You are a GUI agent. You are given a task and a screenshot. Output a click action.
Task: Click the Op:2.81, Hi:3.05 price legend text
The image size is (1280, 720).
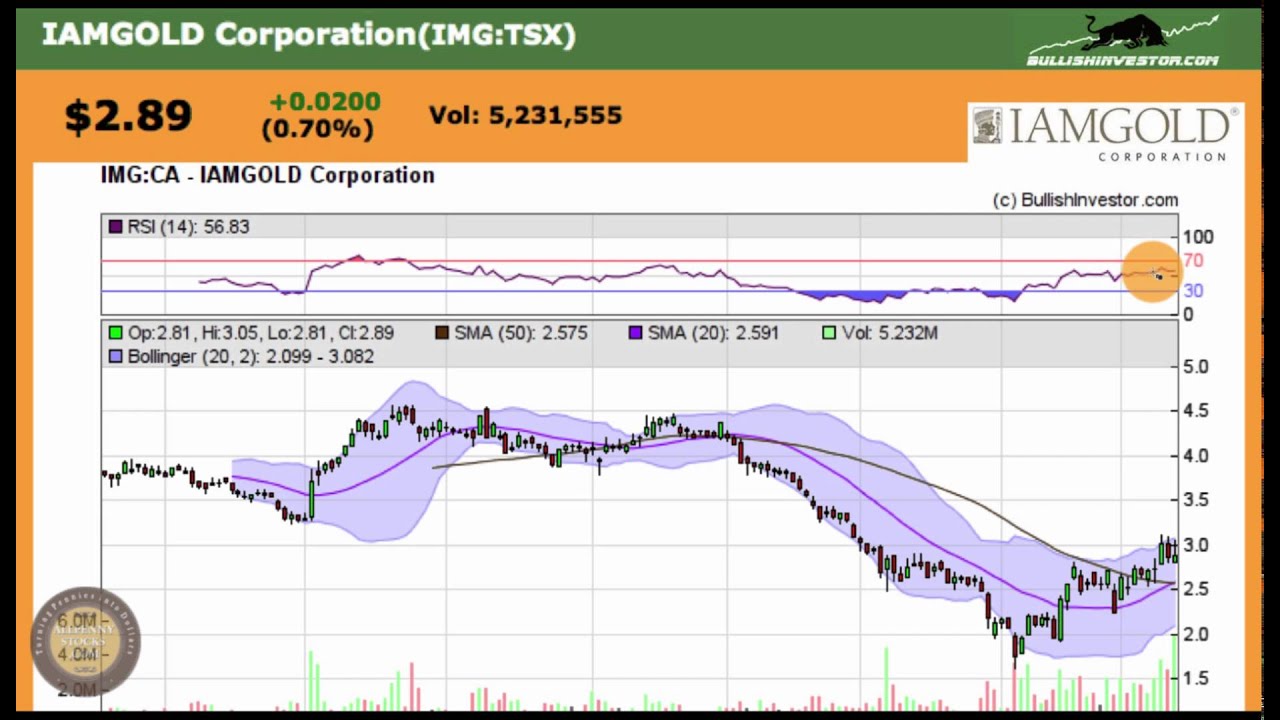(261, 333)
